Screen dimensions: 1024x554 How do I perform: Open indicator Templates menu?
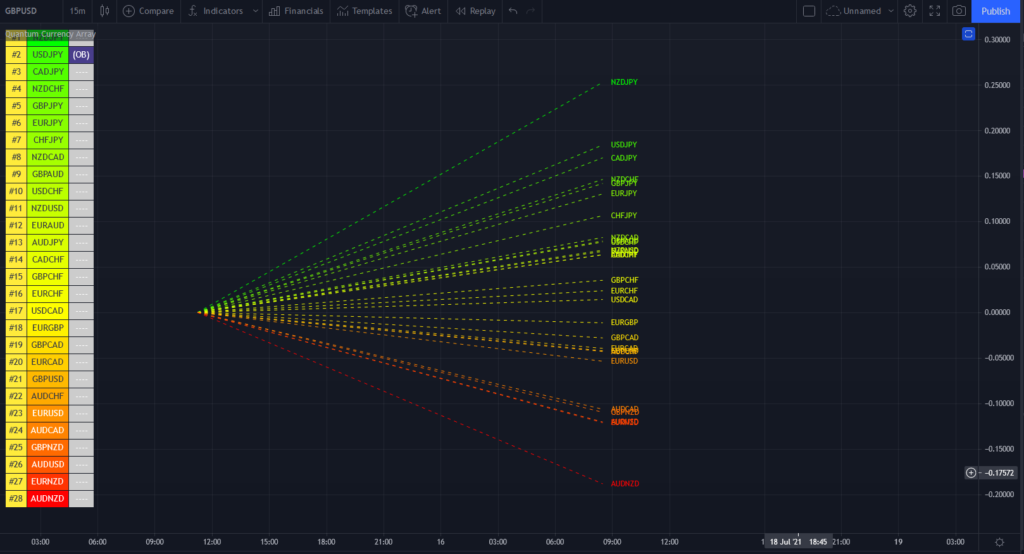tap(364, 11)
